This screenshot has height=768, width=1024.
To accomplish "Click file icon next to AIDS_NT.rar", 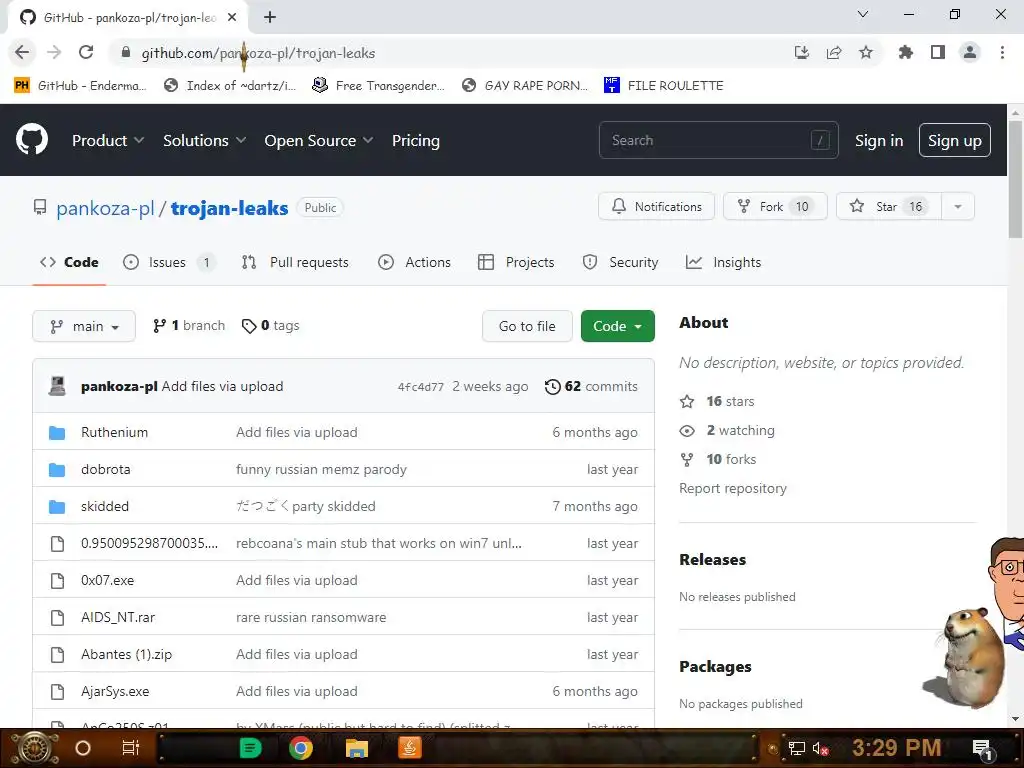I will click(x=57, y=618).
